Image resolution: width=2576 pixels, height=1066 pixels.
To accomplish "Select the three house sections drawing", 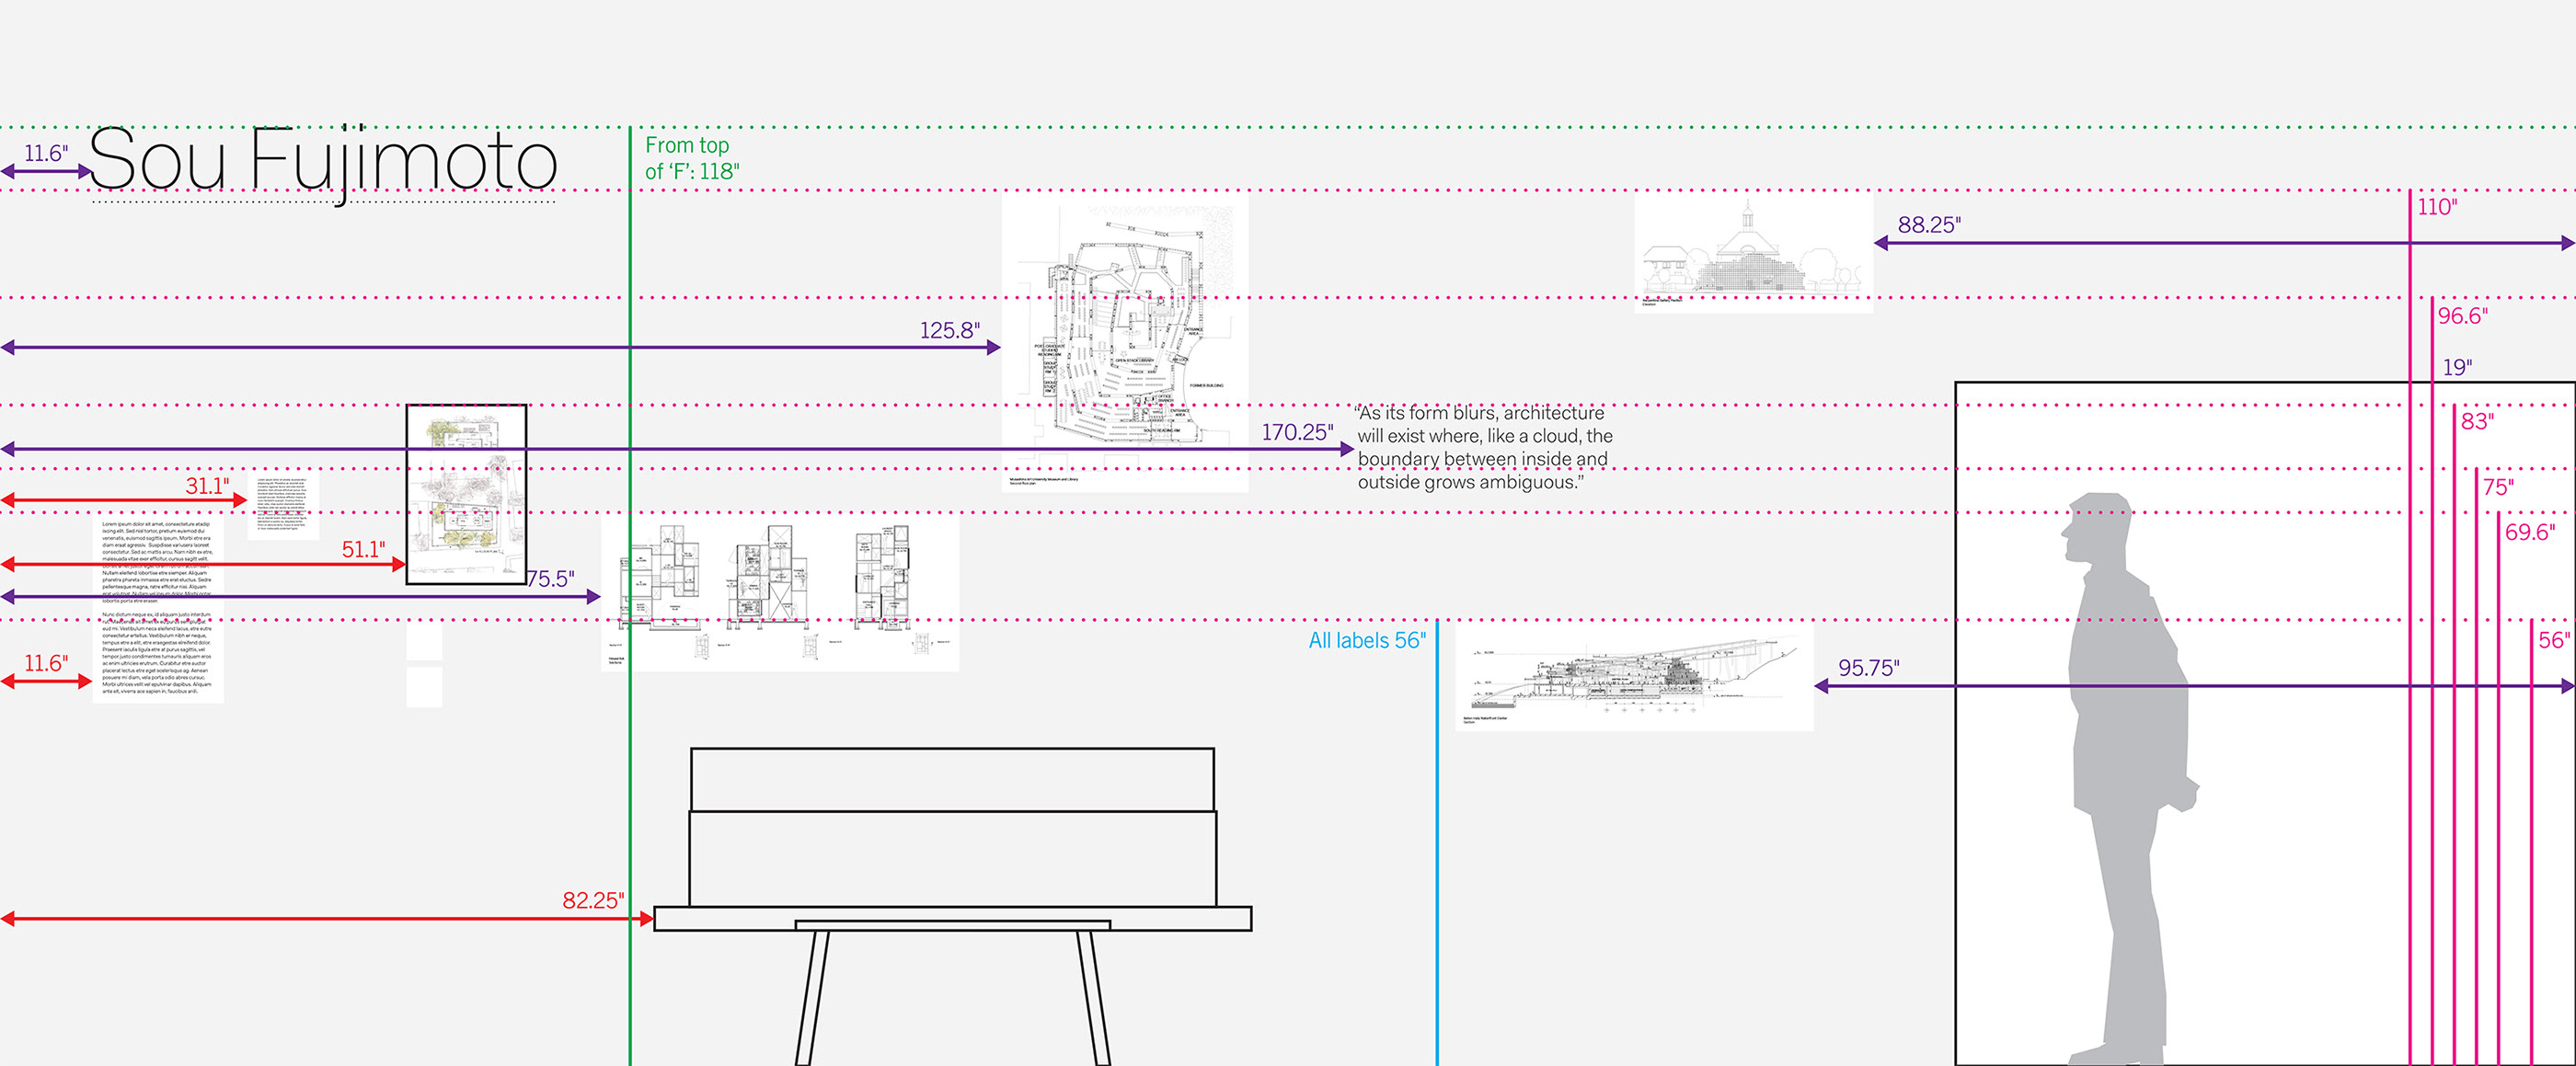I will (779, 592).
